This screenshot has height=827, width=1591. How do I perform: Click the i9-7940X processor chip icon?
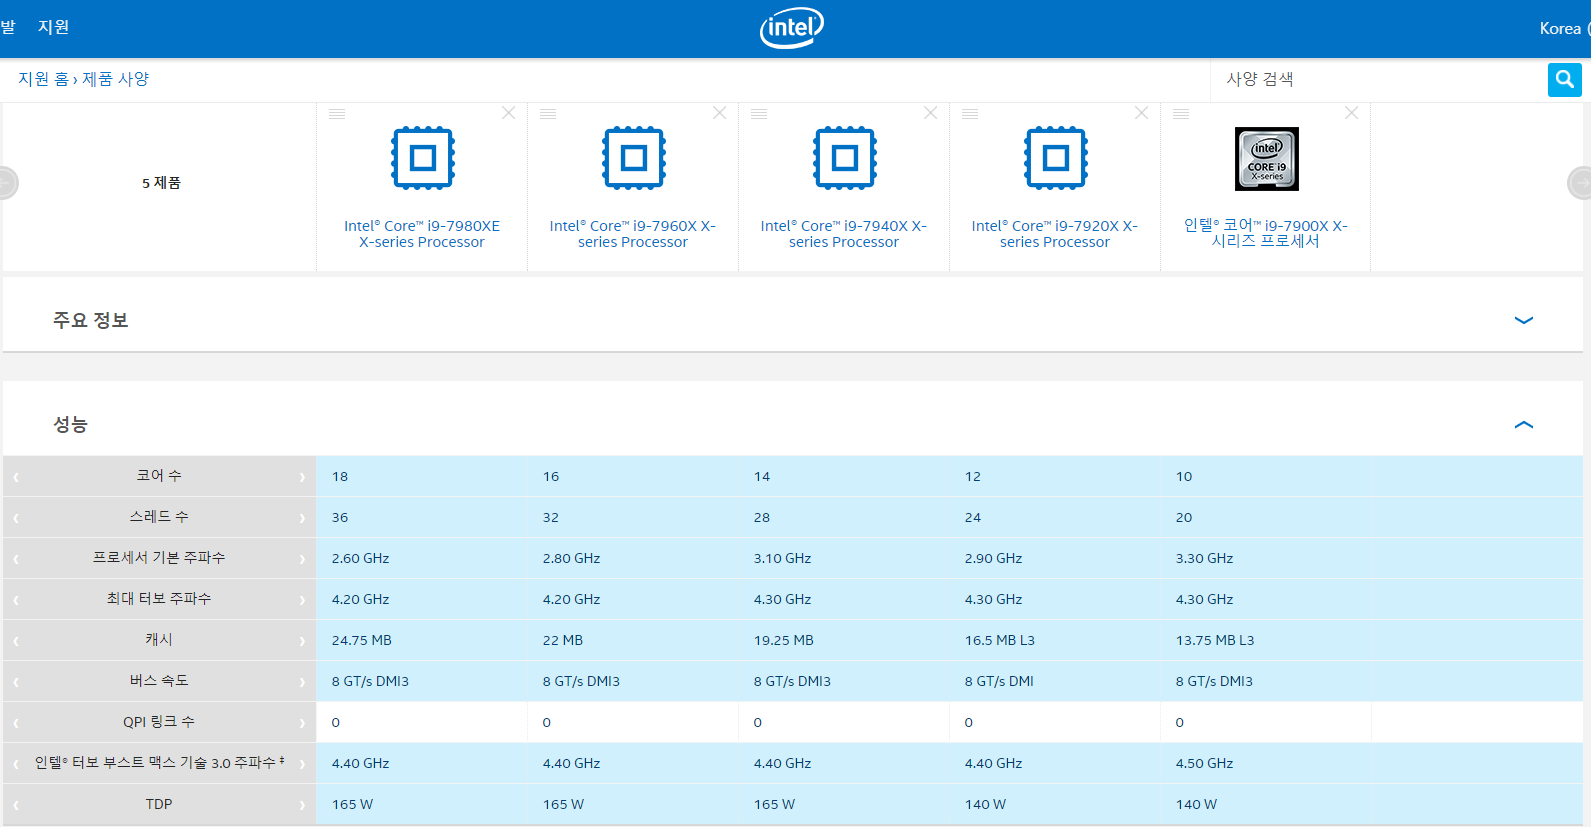[845, 158]
